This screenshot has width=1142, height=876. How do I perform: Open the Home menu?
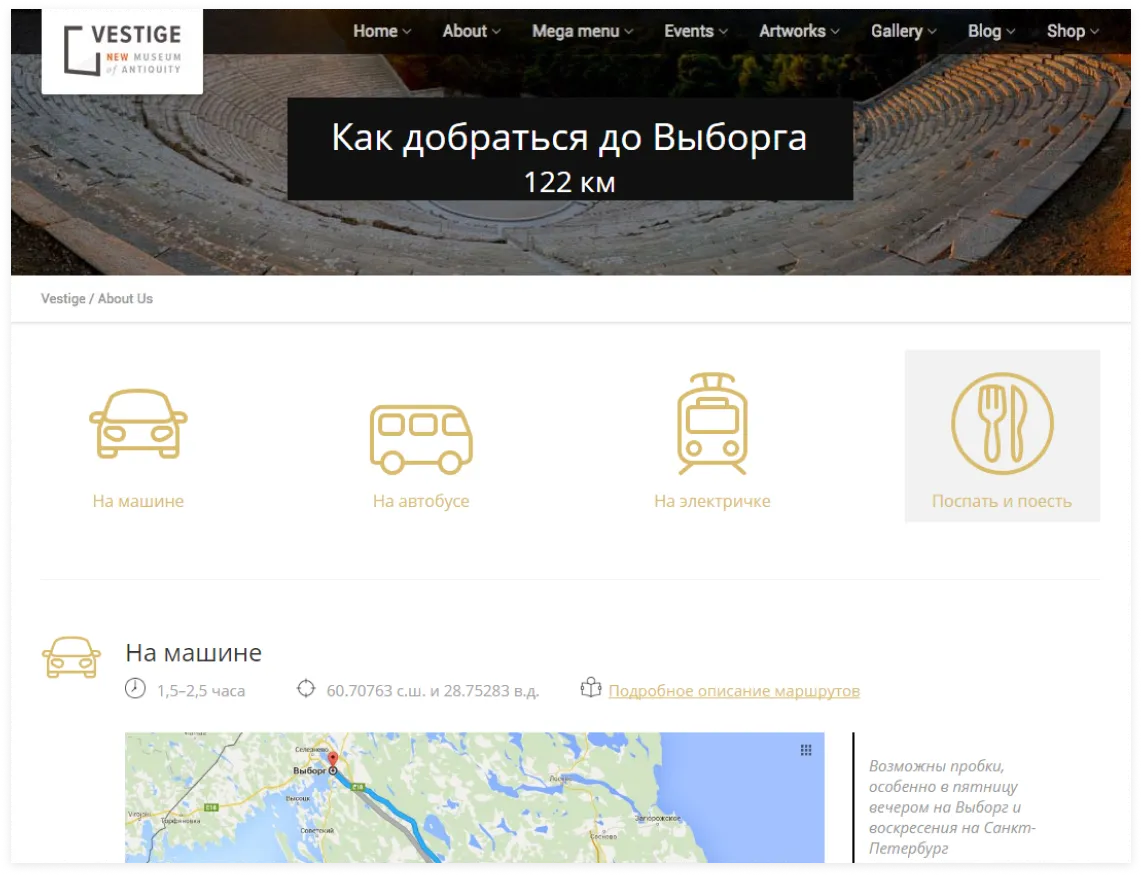pyautogui.click(x=382, y=31)
